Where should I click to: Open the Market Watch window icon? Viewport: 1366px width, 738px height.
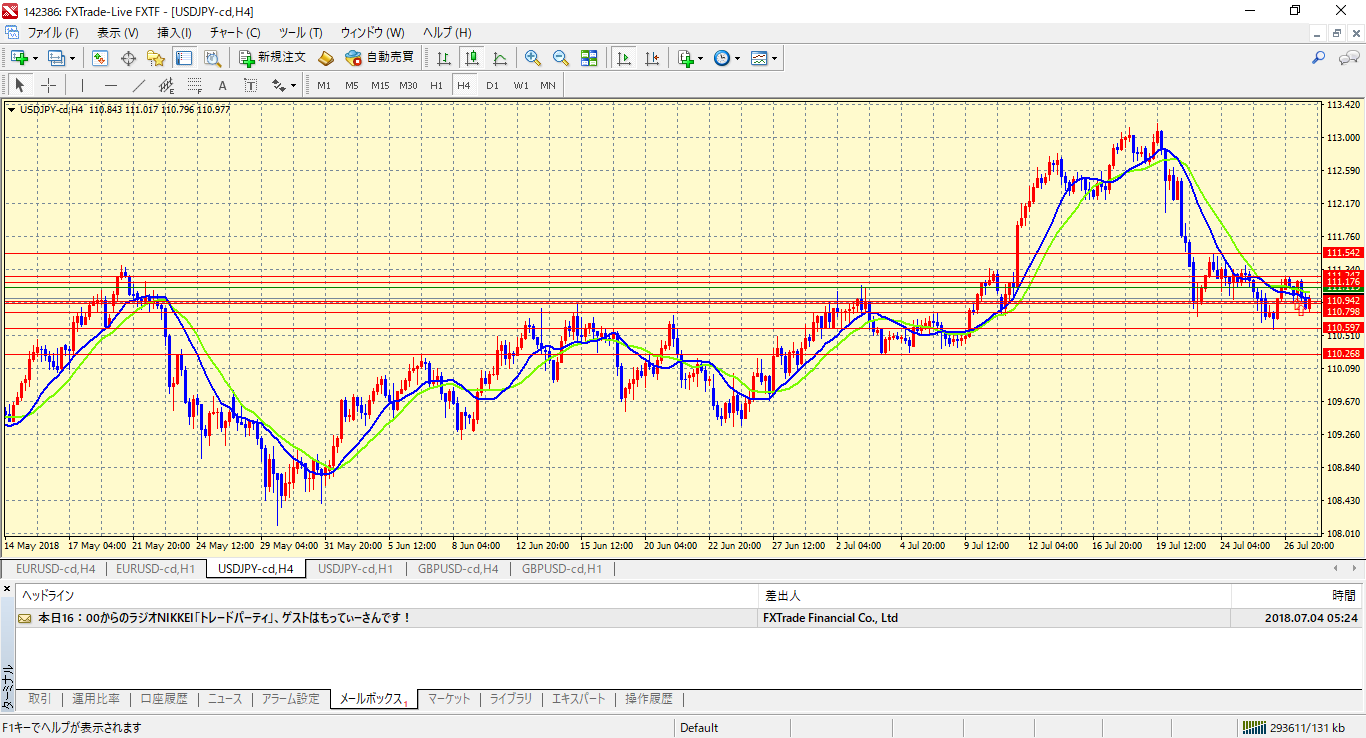(x=100, y=58)
